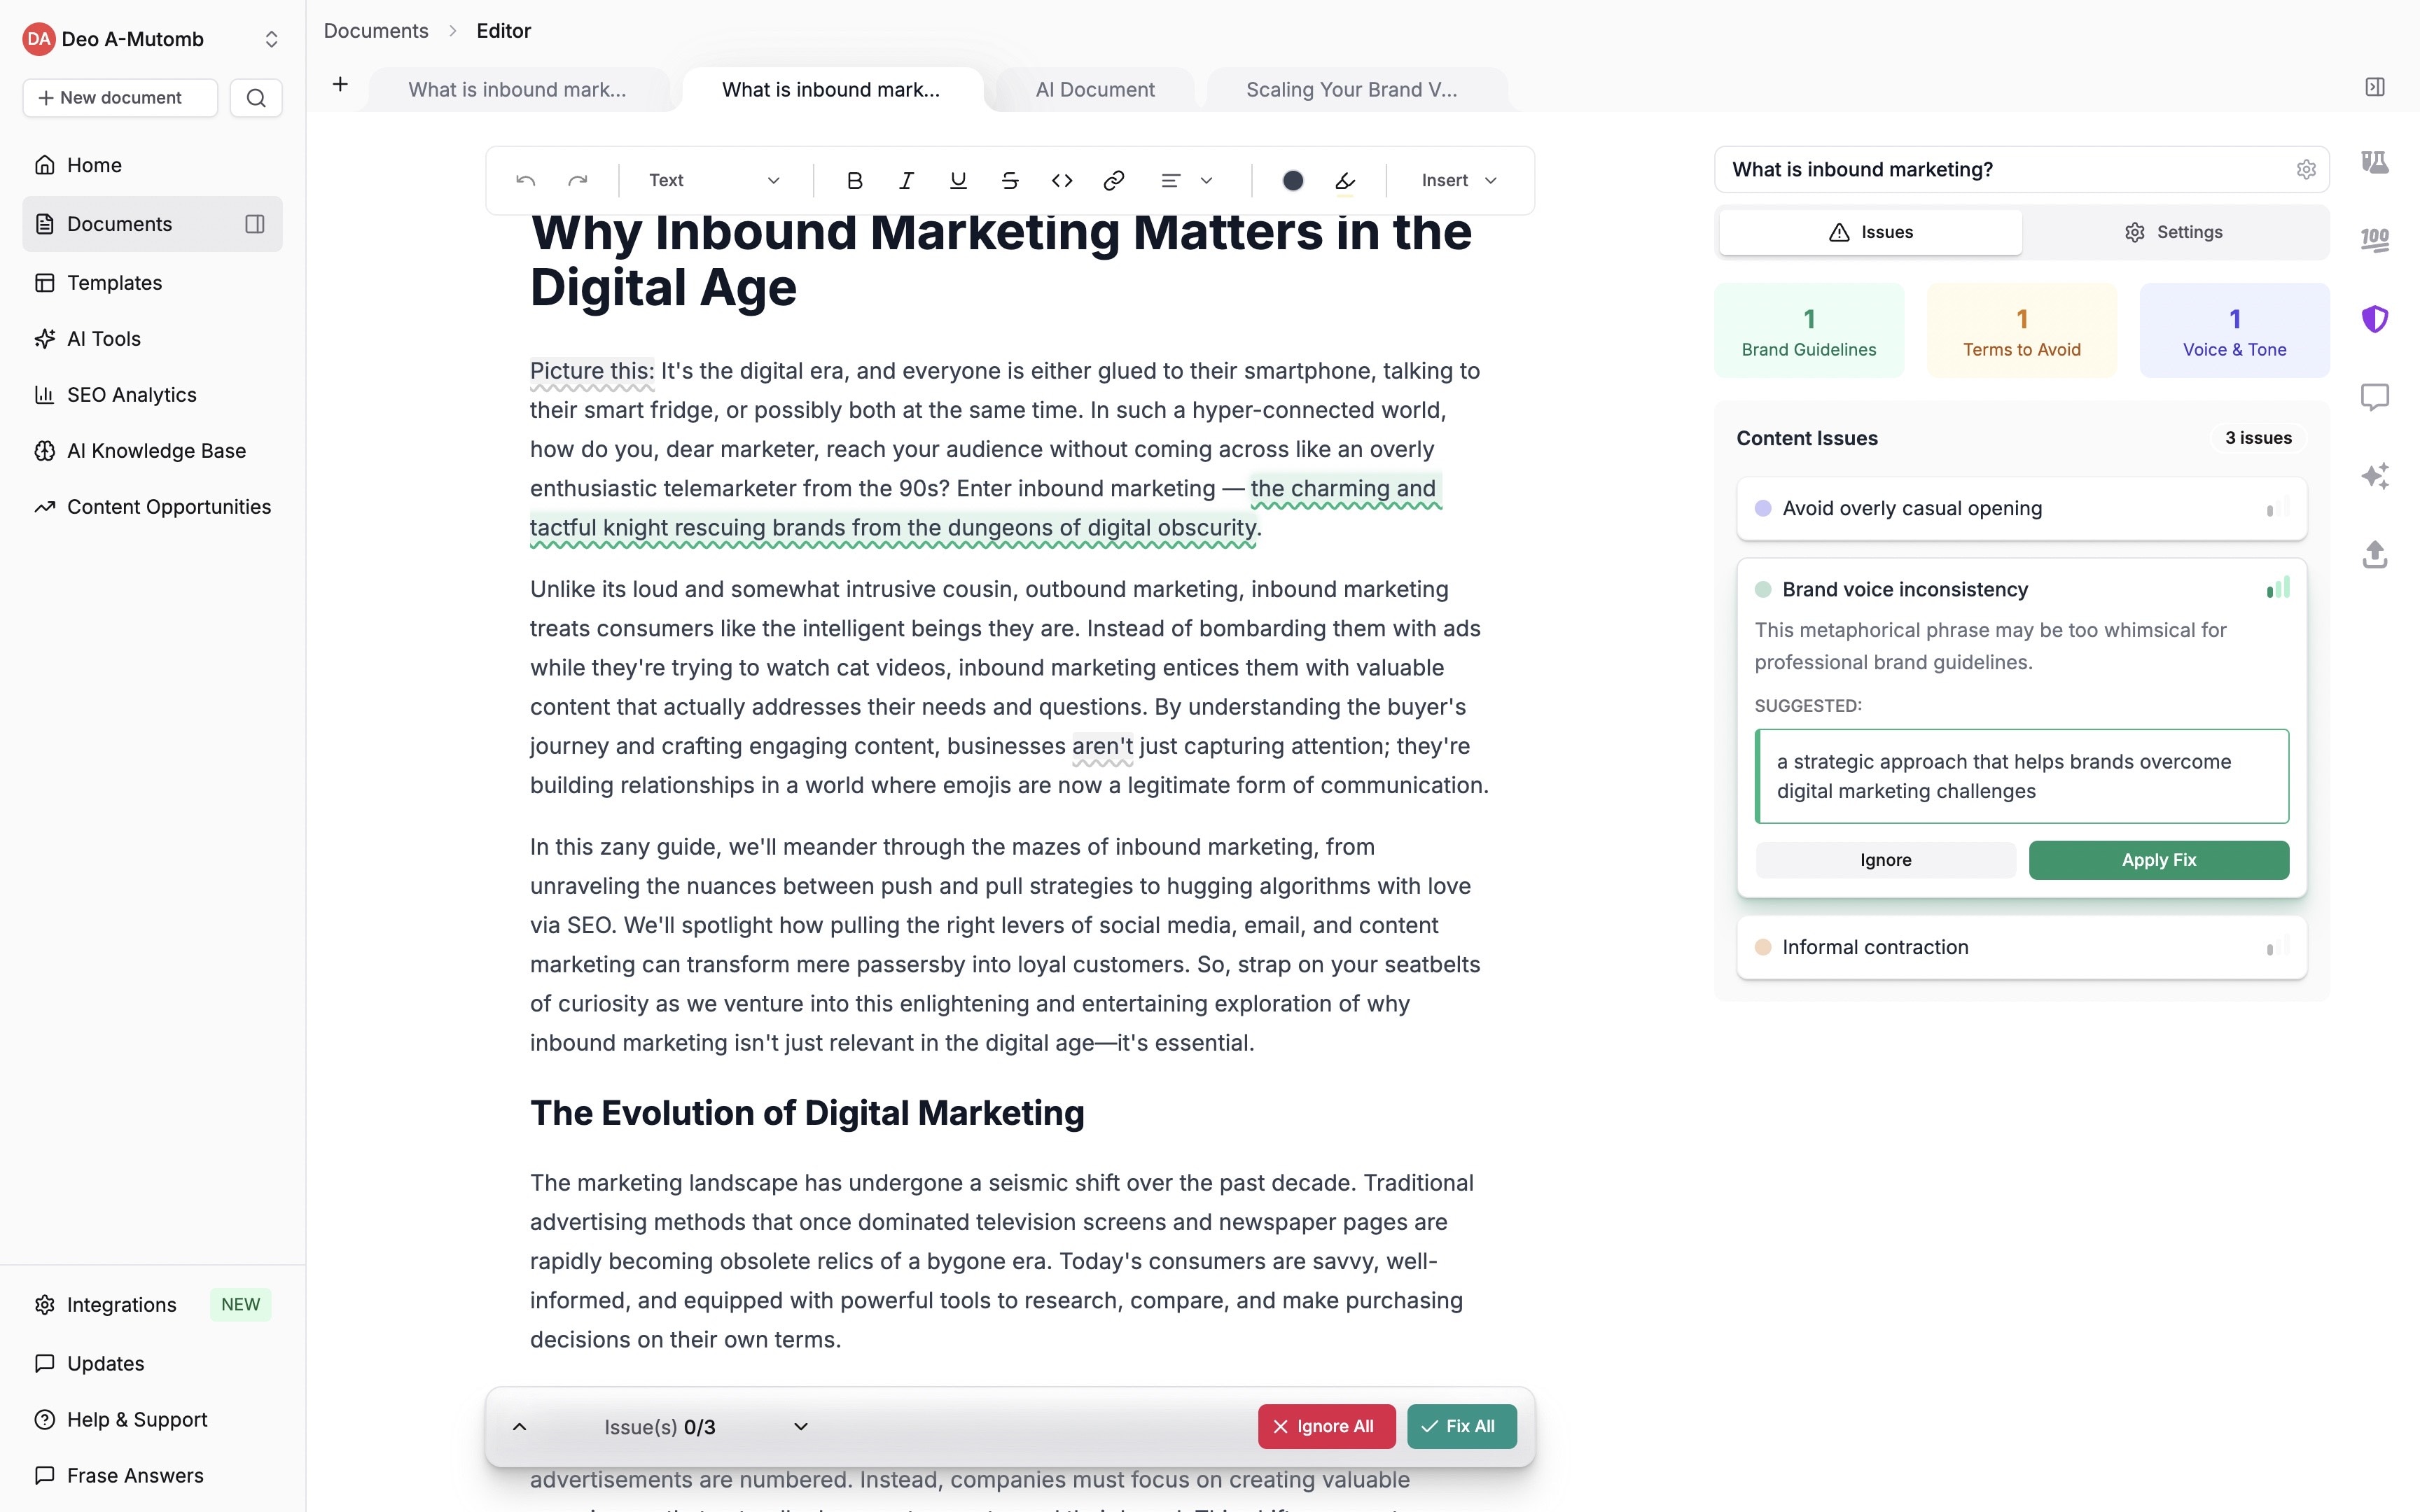
Task: Apply strikethrough formatting
Action: [x=1010, y=180]
